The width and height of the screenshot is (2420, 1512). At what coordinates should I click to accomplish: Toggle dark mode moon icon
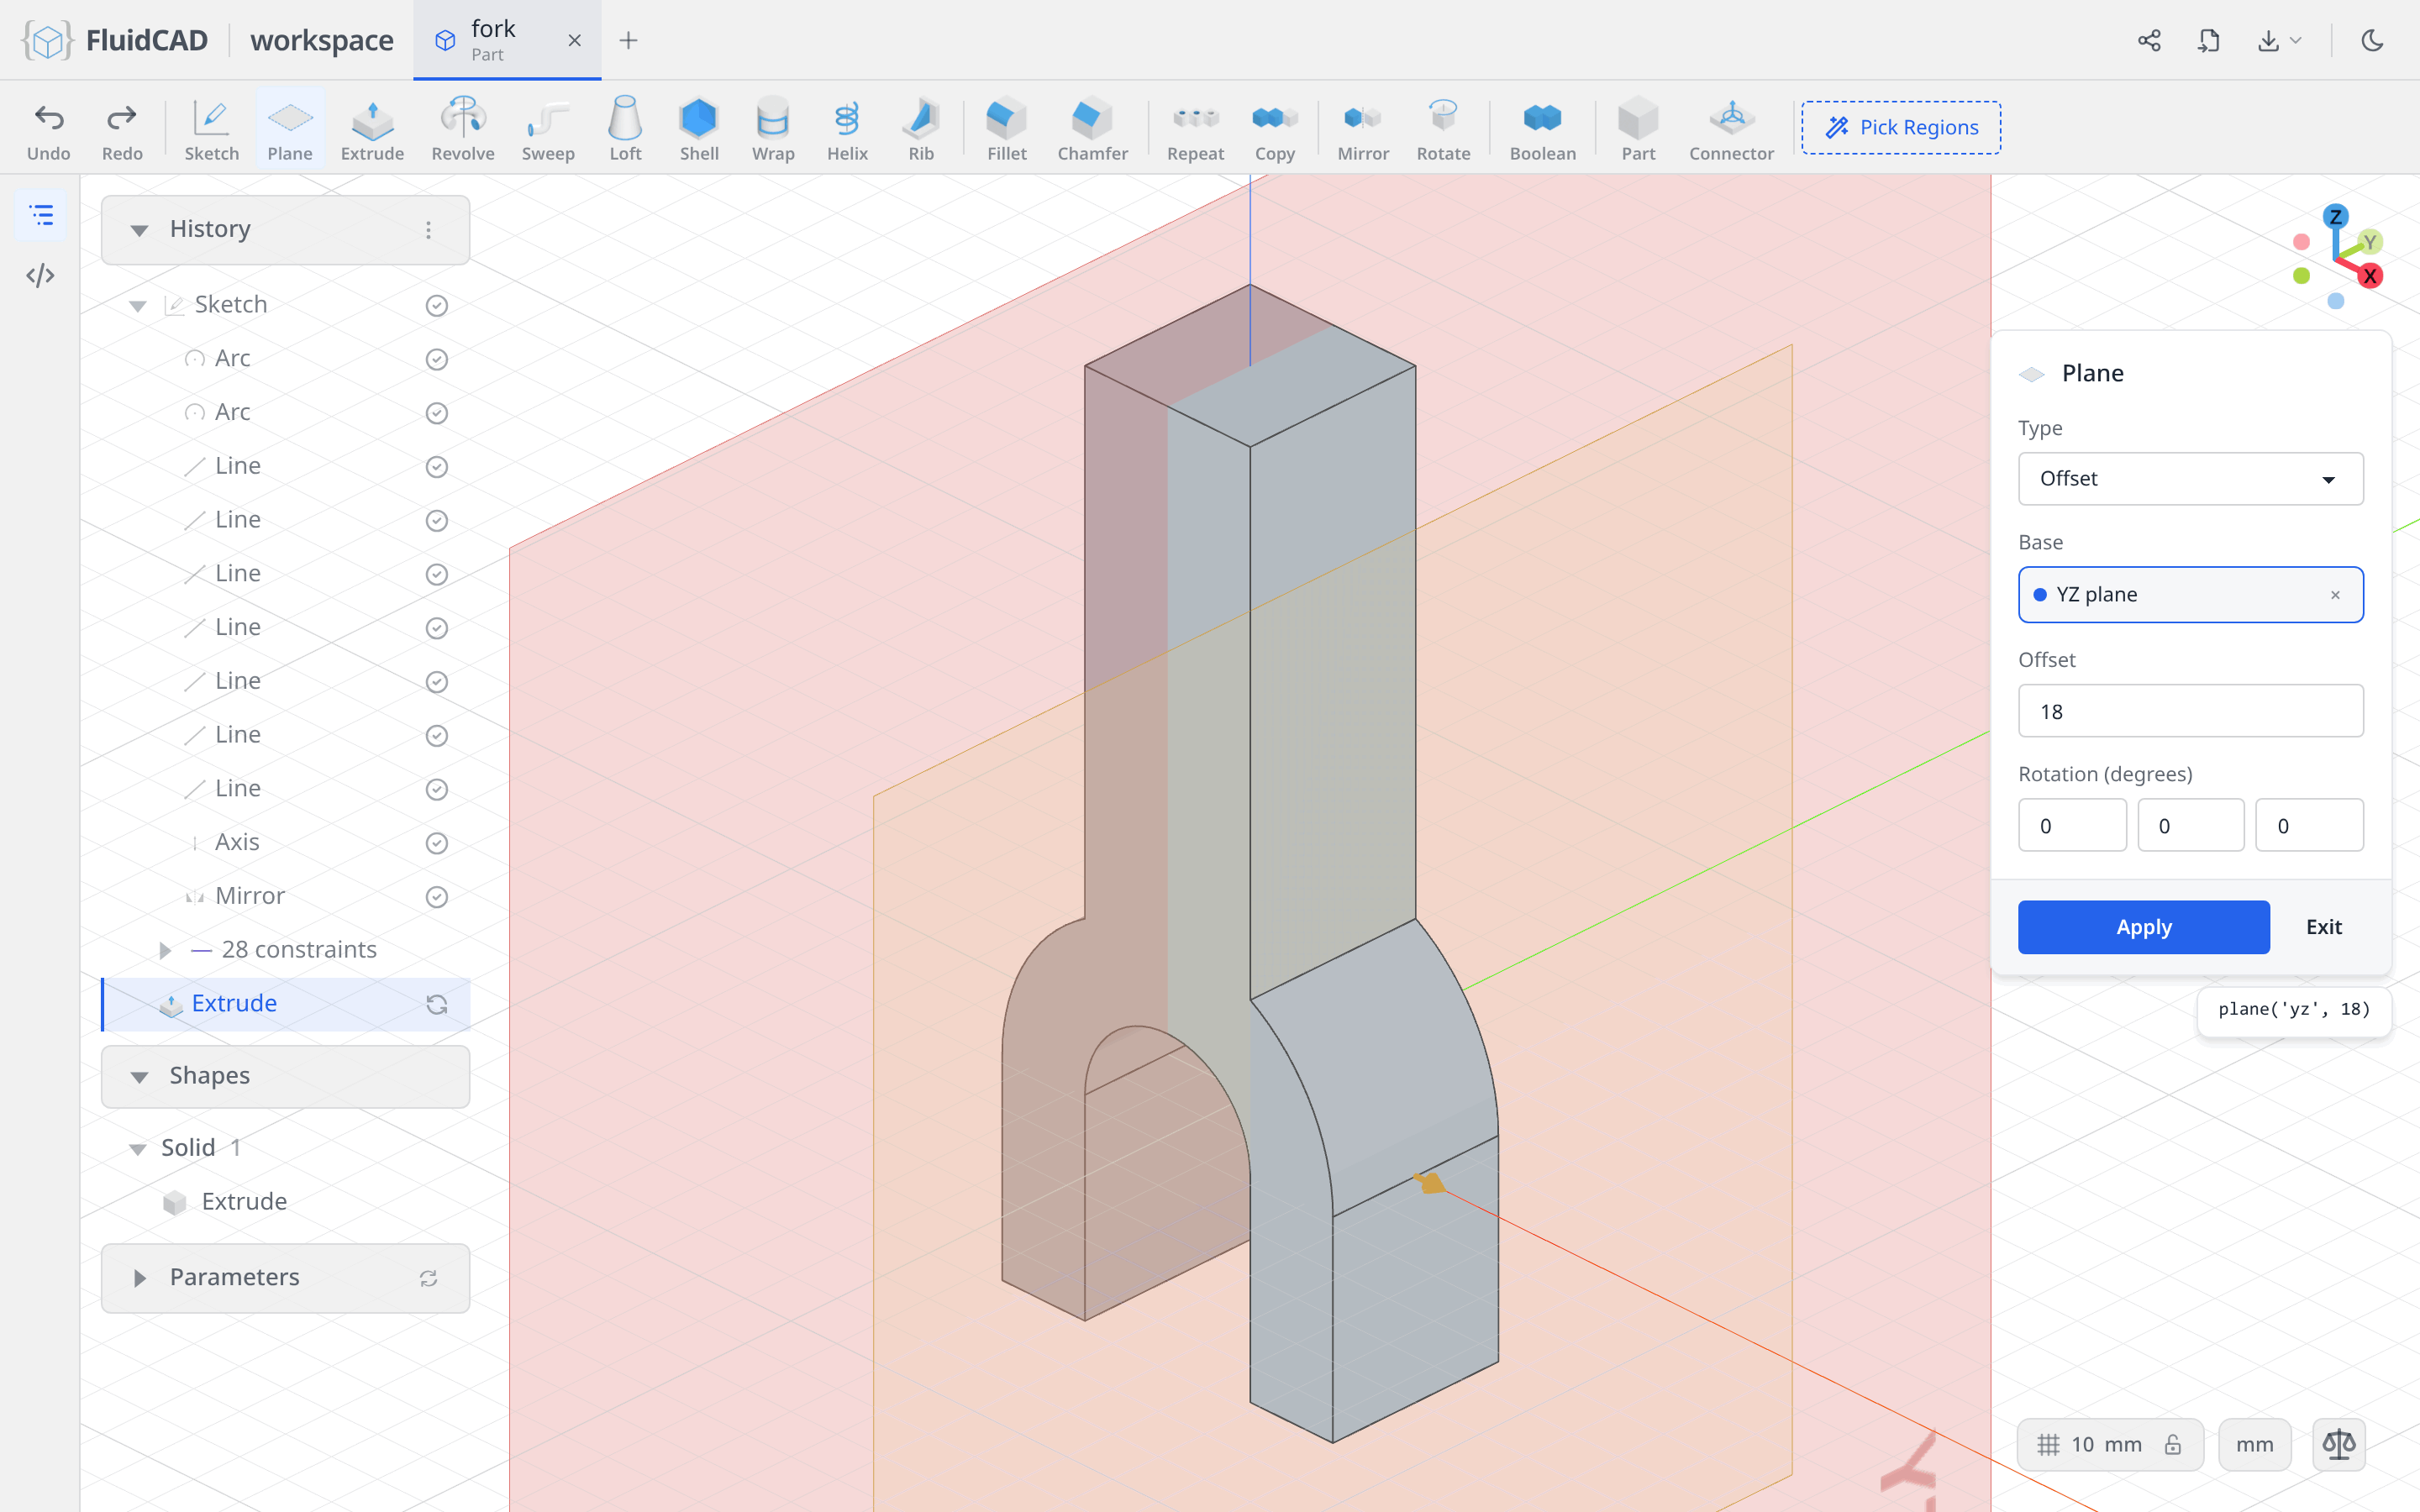[x=2372, y=40]
